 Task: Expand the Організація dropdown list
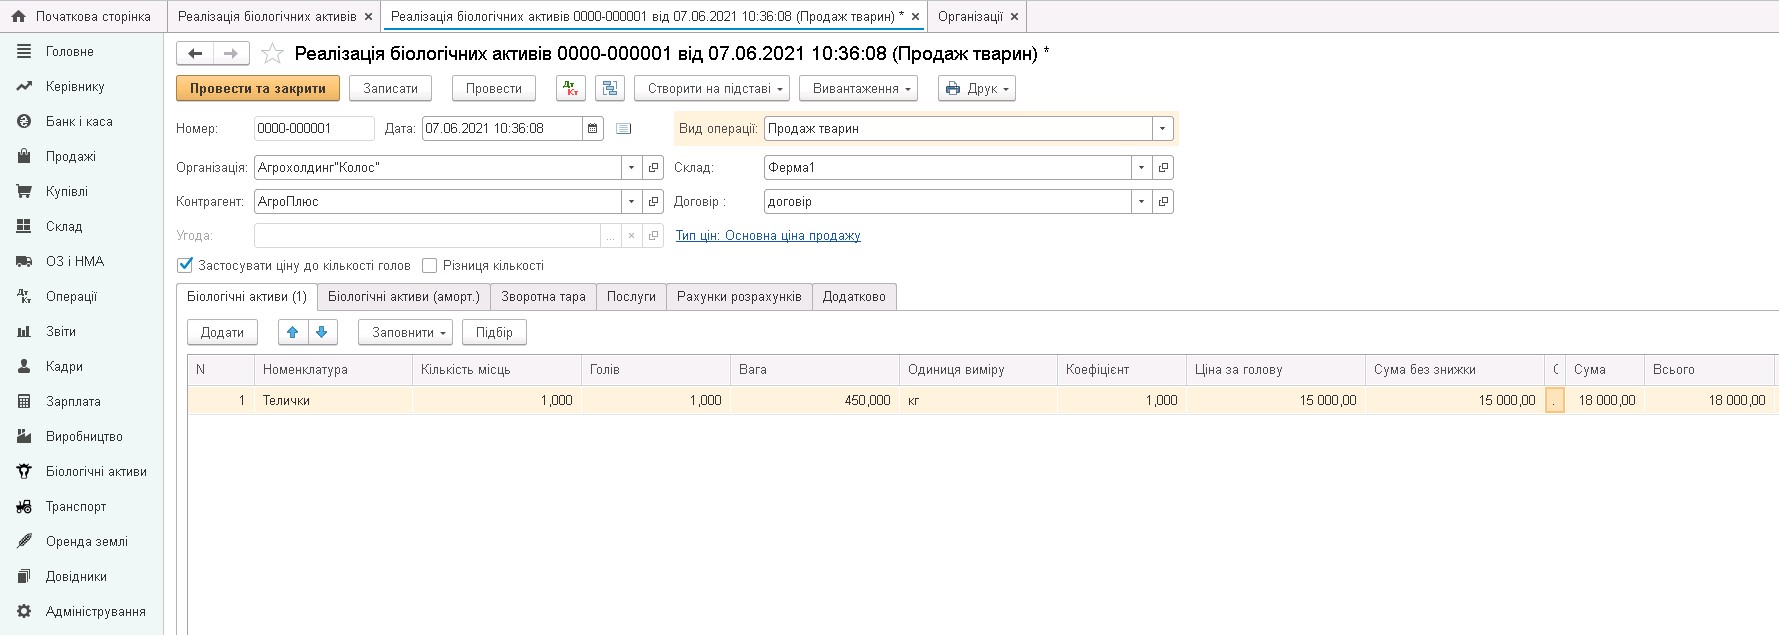coord(631,168)
